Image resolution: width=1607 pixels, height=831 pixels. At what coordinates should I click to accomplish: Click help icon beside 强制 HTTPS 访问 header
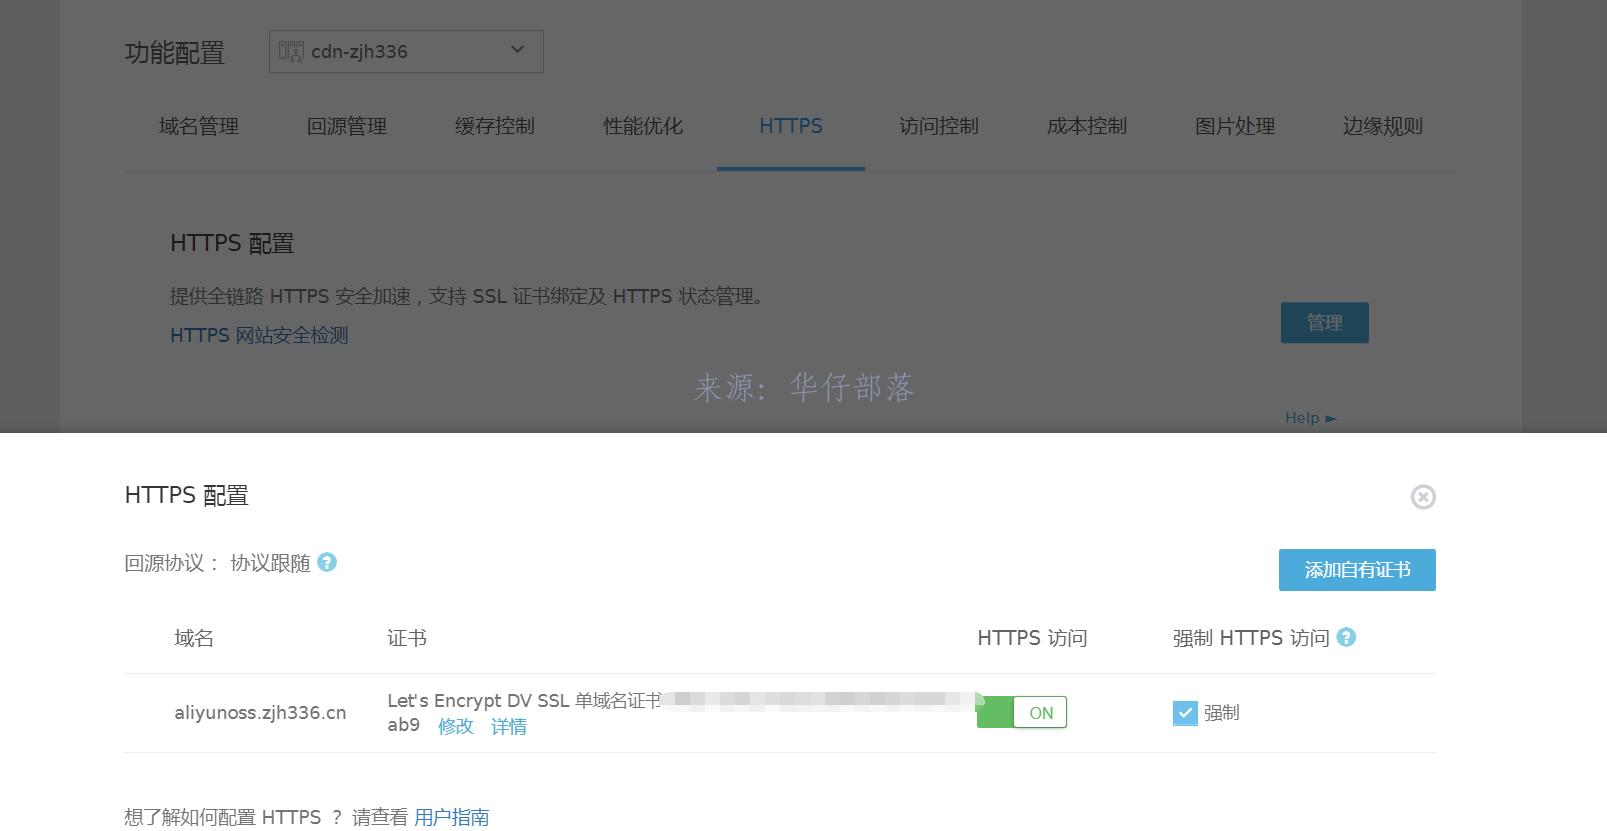(1346, 637)
